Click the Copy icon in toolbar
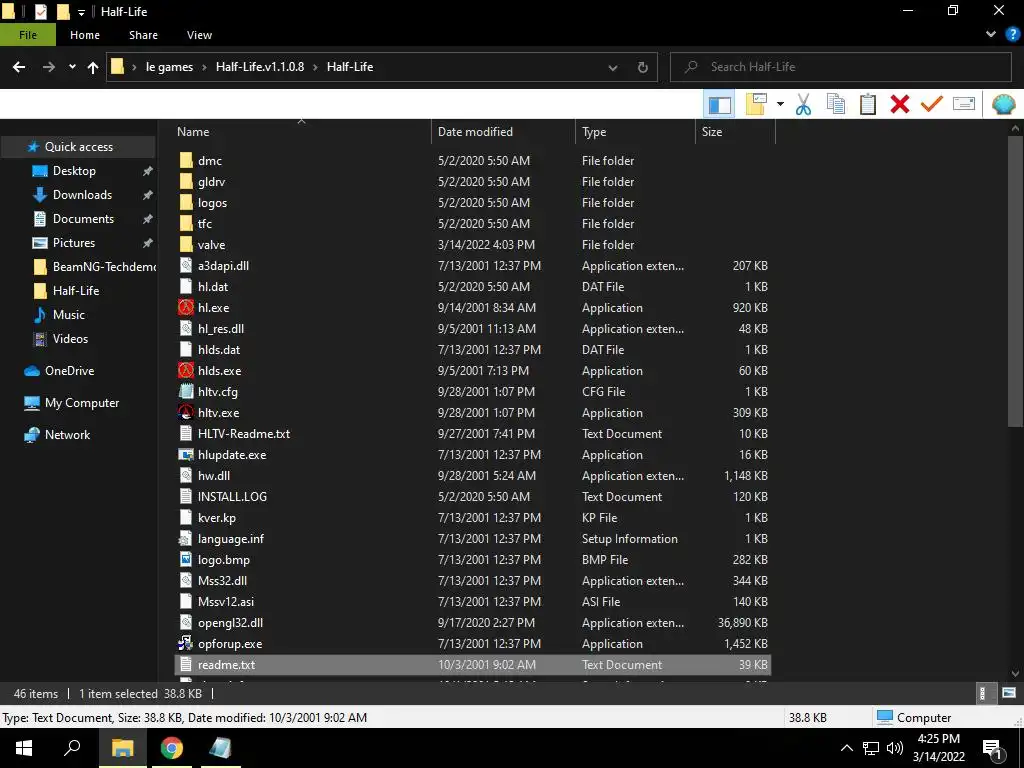 tap(836, 104)
